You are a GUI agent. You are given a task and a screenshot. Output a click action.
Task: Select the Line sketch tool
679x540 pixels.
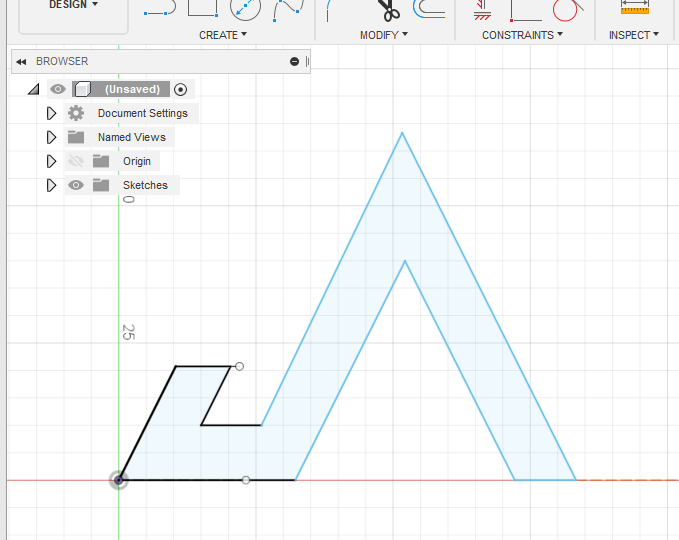(x=160, y=8)
